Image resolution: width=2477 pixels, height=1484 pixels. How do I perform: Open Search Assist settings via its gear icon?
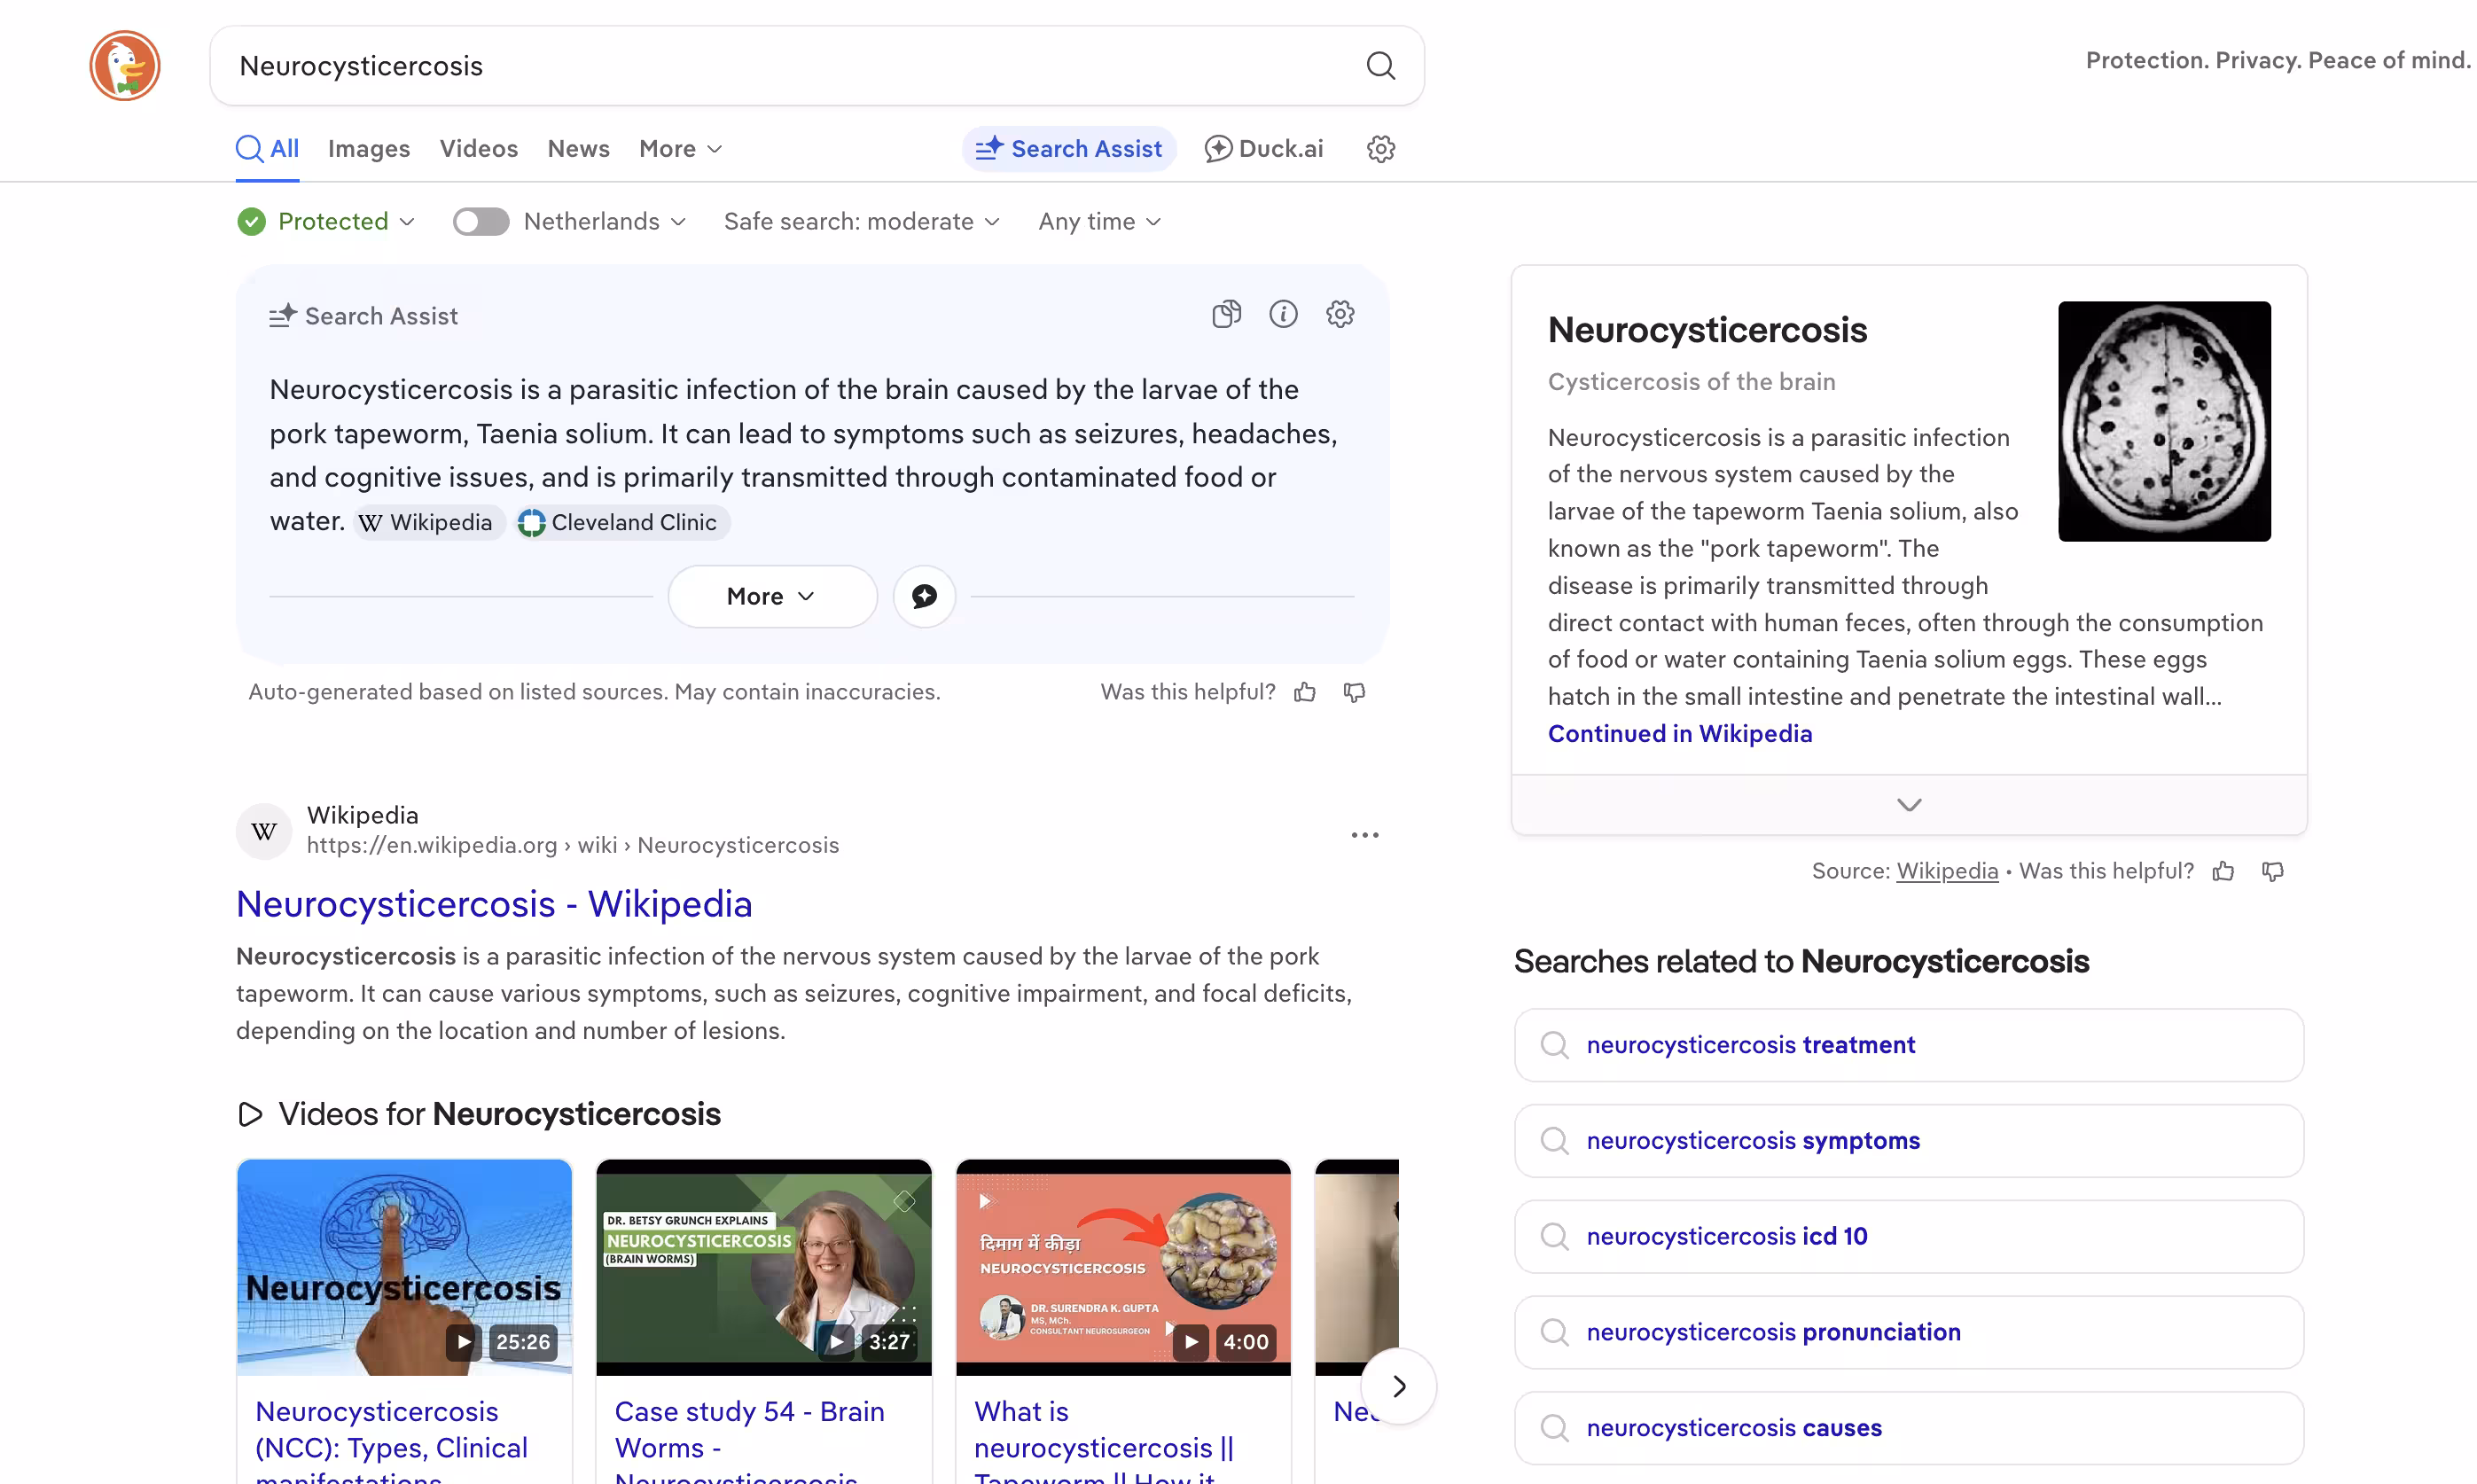click(x=1340, y=313)
